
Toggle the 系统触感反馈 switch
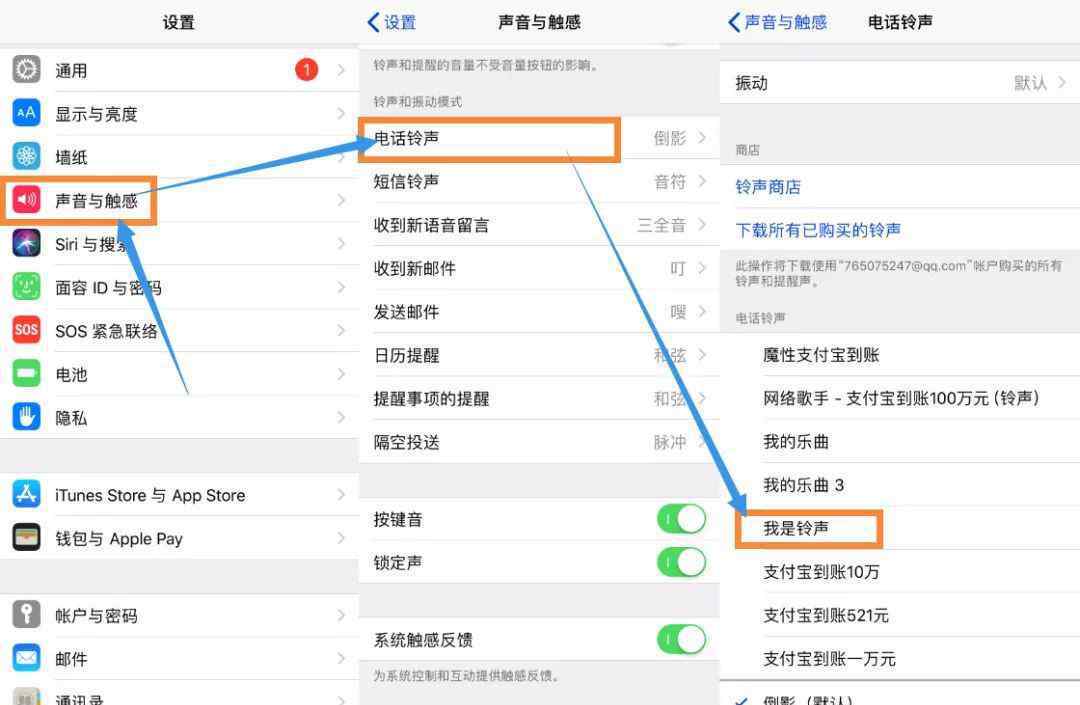click(x=681, y=640)
